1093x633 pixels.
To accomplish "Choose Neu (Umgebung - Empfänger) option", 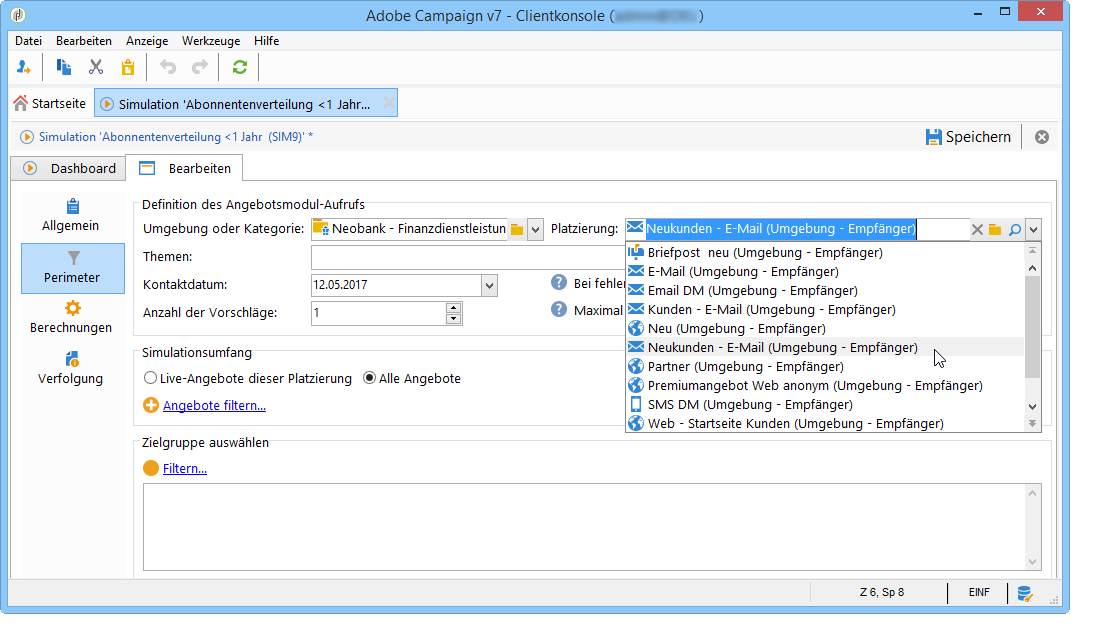I will pos(825,328).
